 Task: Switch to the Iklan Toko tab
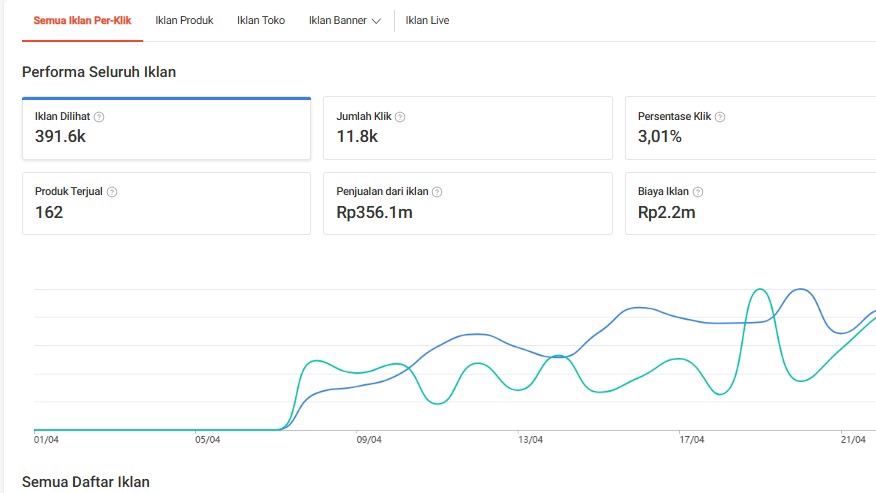261,21
